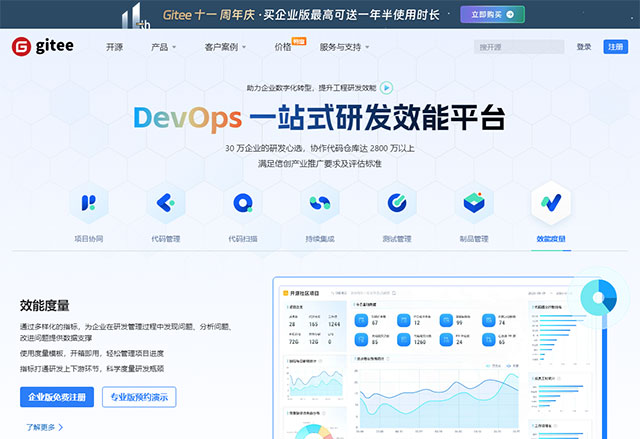The height and width of the screenshot is (439, 640).
Task: Select the 代码管理 product icon
Action: (x=165, y=203)
